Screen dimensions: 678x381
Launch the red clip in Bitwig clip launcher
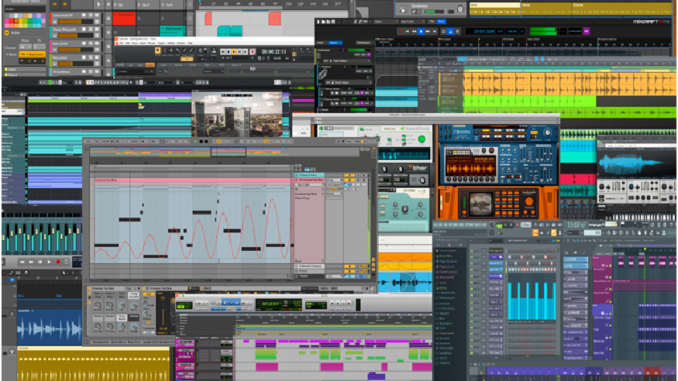(124, 18)
